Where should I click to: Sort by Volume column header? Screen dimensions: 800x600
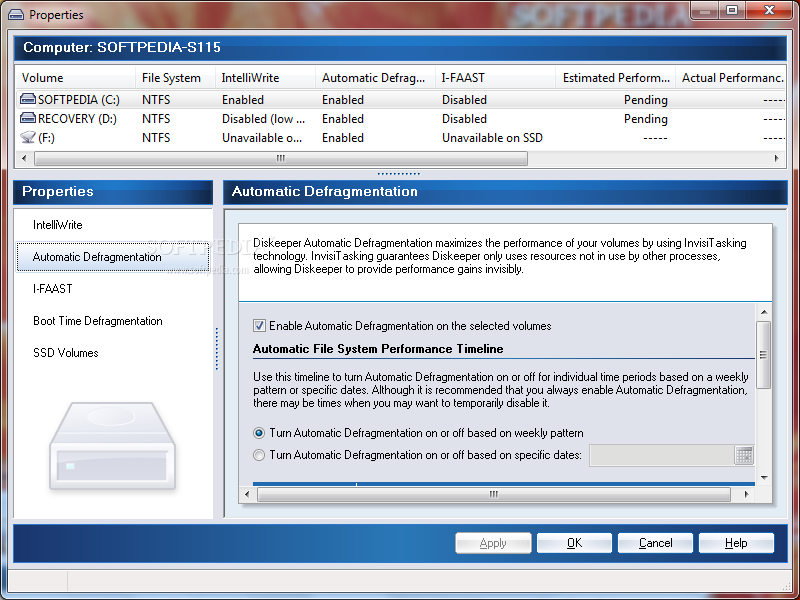[x=76, y=78]
